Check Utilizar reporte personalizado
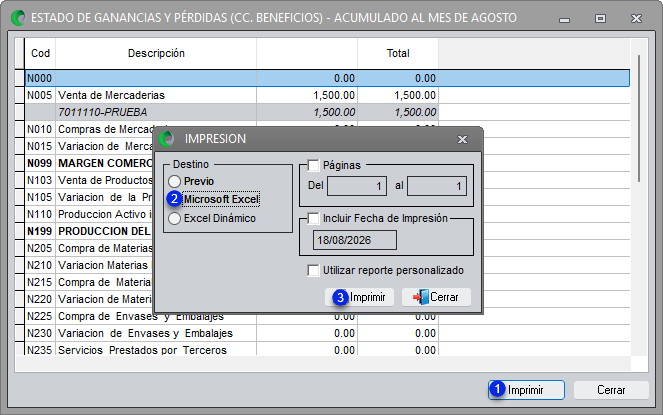Viewport: 663px width, 415px height. (x=313, y=270)
